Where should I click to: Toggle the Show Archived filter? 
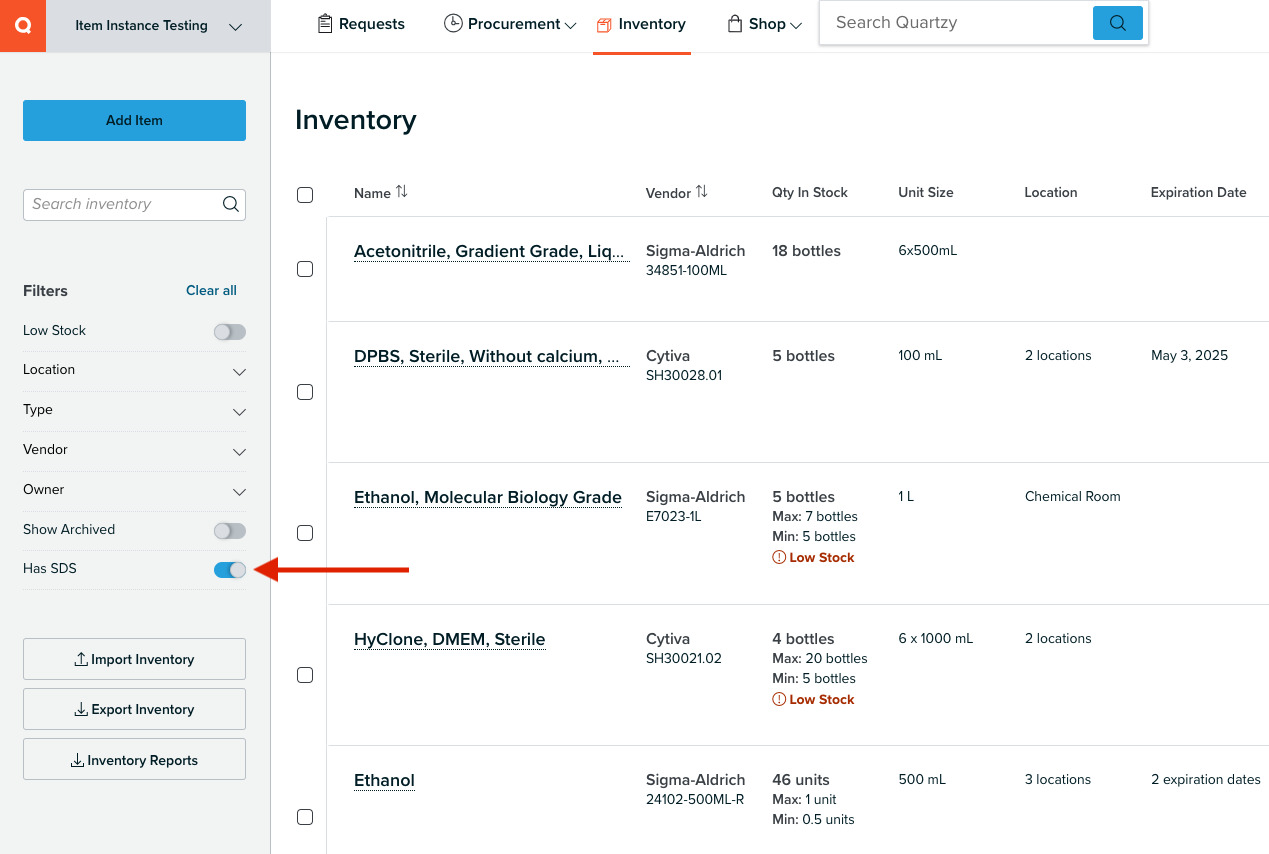(229, 530)
